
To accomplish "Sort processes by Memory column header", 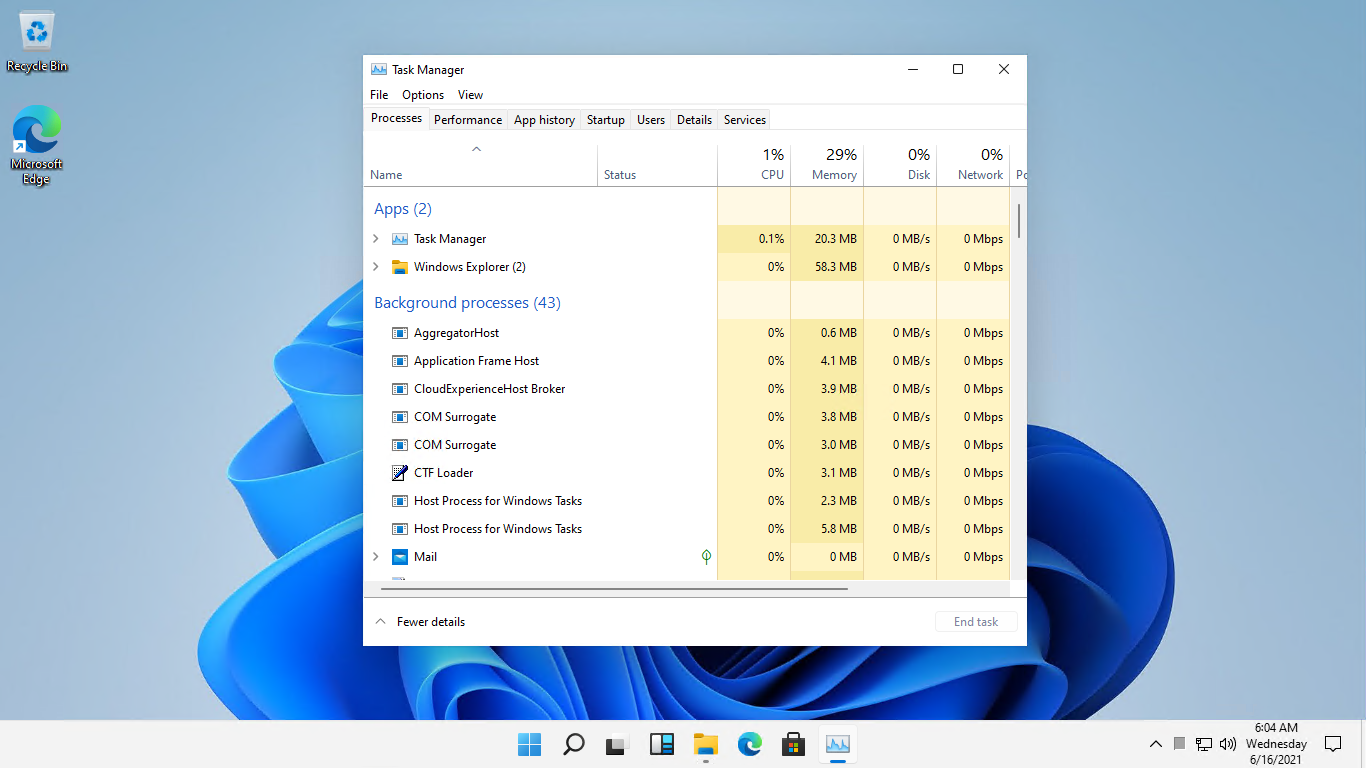I will click(827, 165).
